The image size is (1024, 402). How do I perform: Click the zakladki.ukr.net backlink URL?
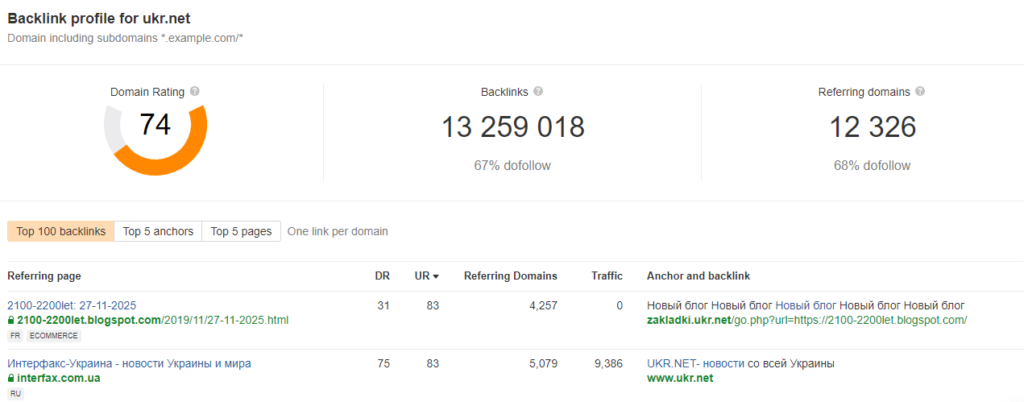tap(806, 320)
